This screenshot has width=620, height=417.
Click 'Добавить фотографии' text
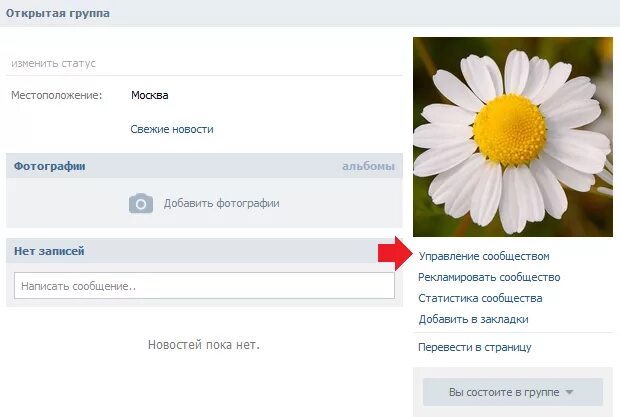pyautogui.click(x=221, y=203)
